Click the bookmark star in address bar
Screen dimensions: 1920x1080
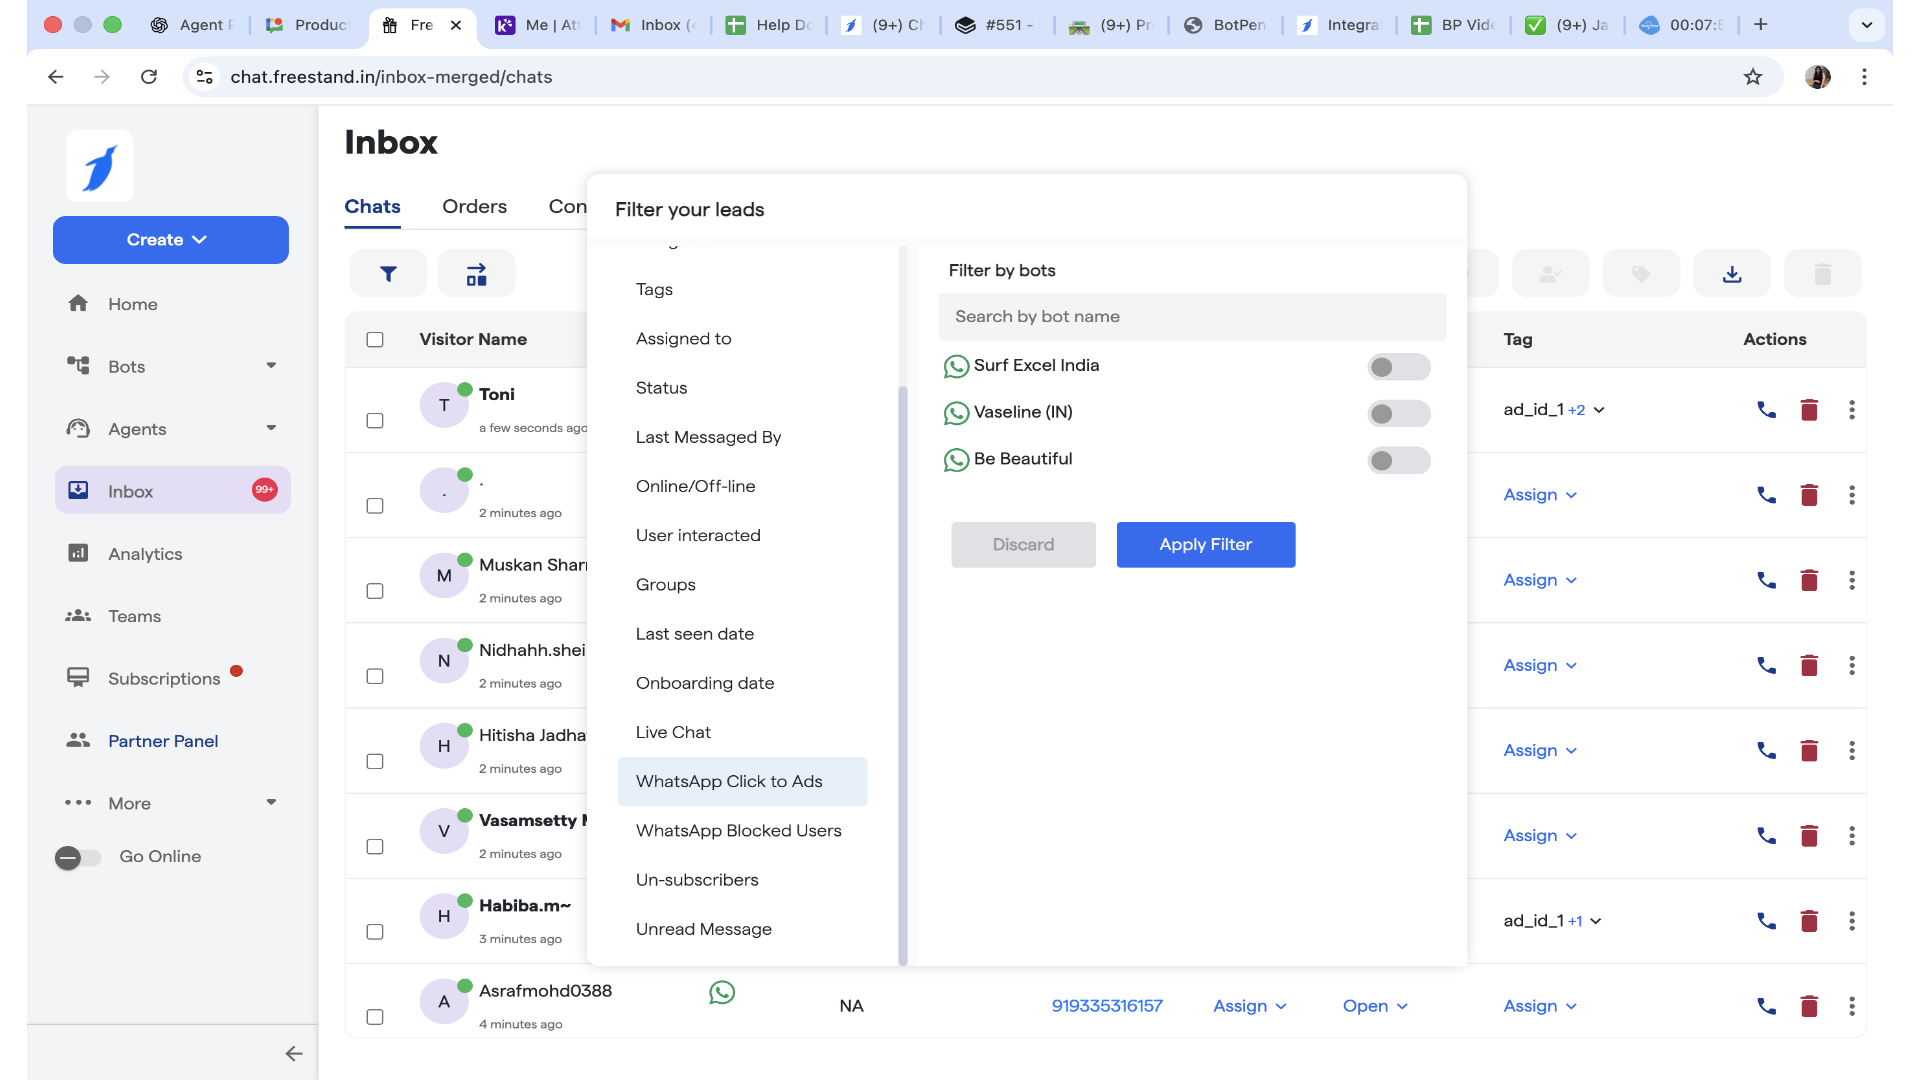click(1752, 77)
